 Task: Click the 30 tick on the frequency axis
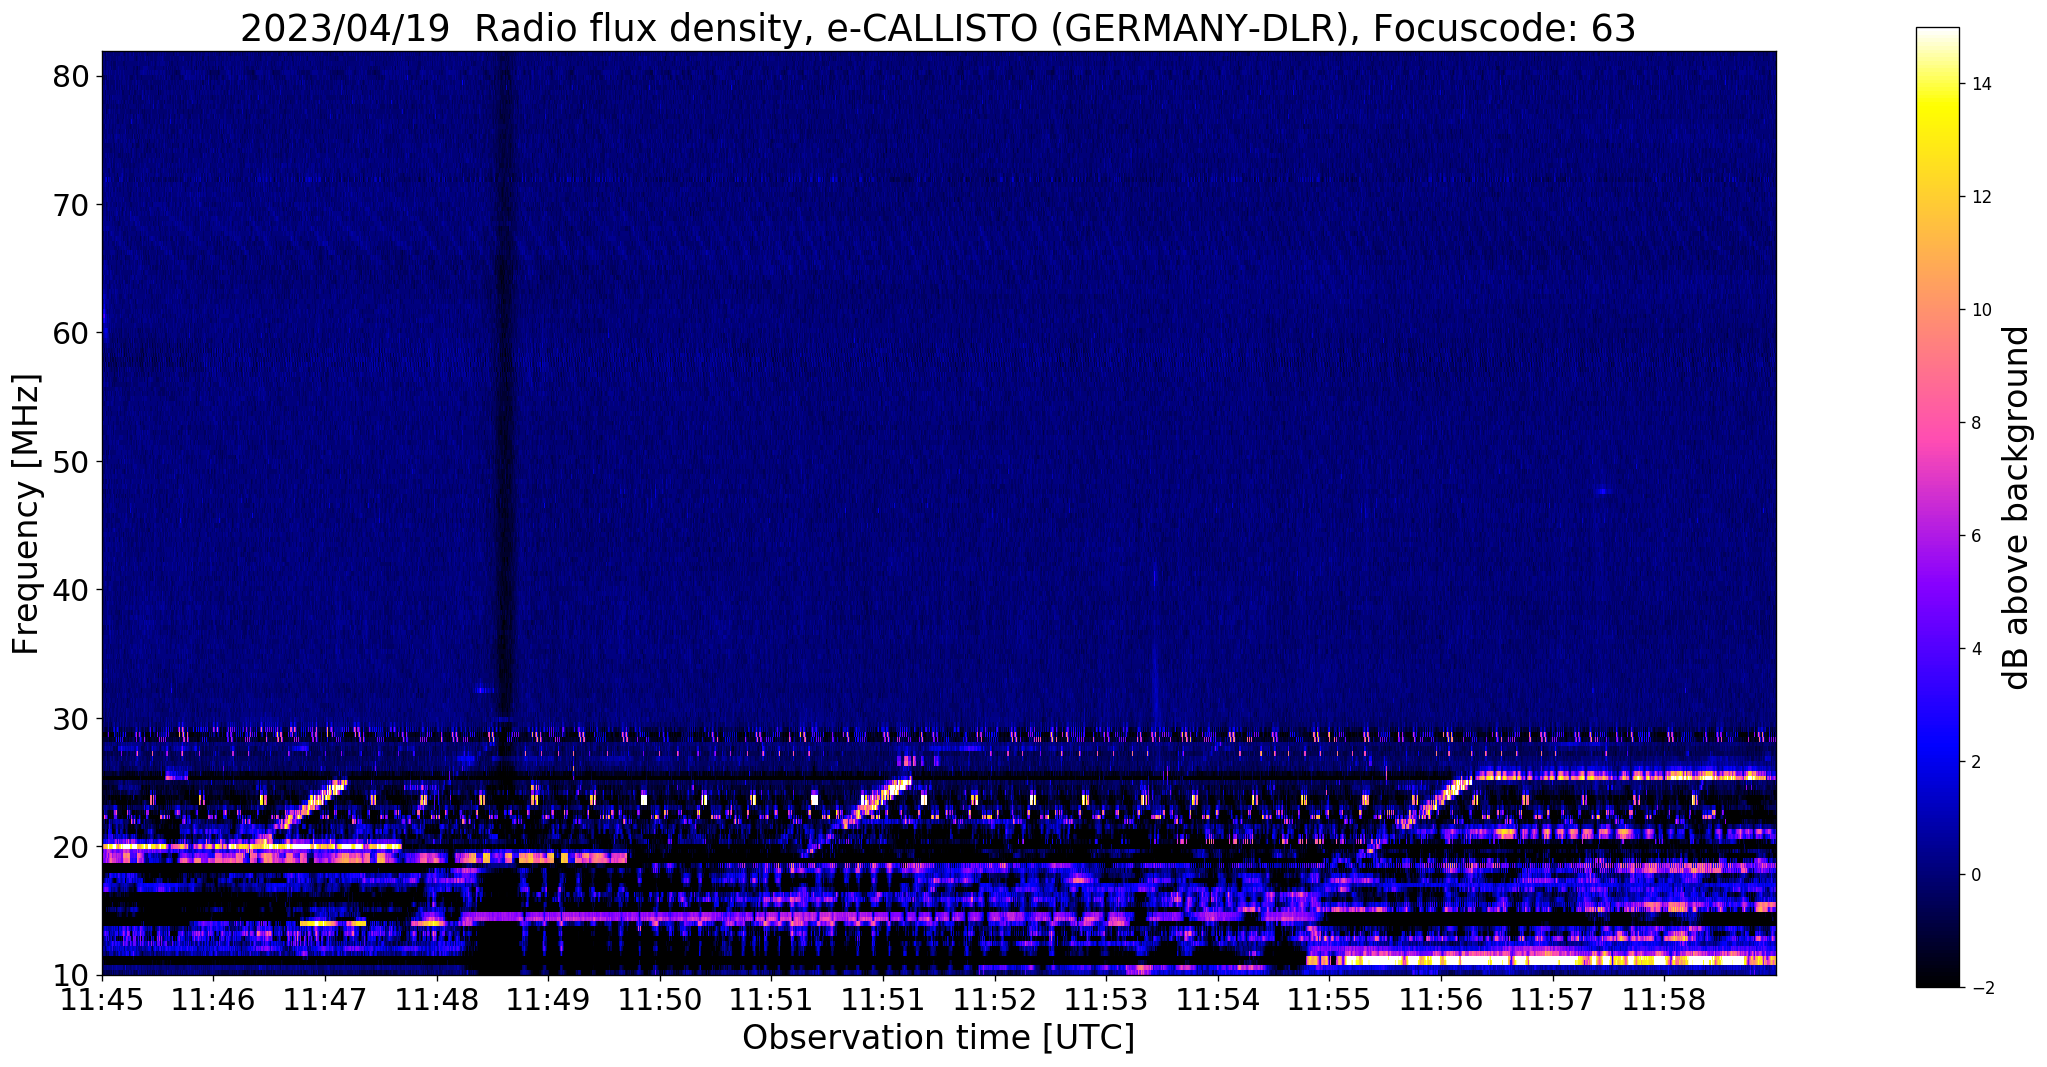(x=70, y=719)
